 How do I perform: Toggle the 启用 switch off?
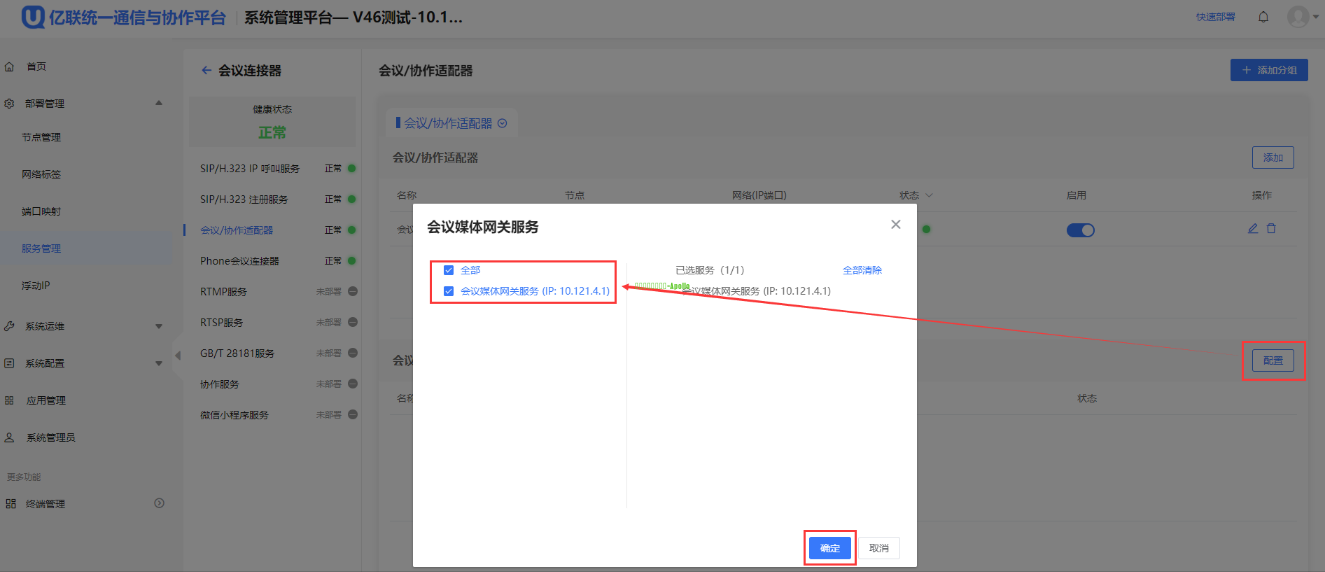click(x=1080, y=230)
